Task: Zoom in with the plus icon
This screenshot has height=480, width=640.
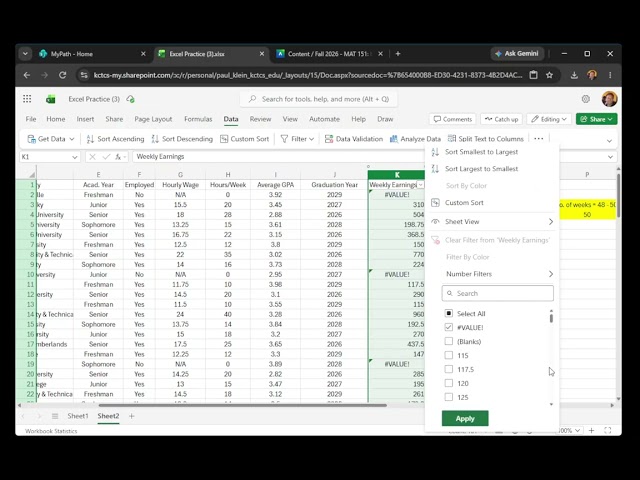Action: coord(591,430)
